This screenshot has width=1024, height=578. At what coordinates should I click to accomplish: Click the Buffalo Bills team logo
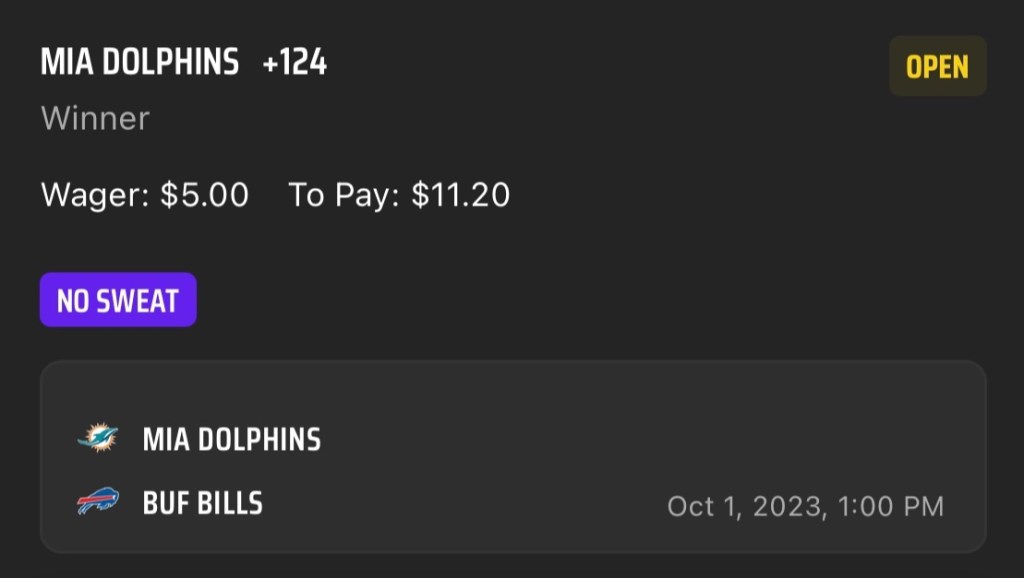tap(98, 502)
